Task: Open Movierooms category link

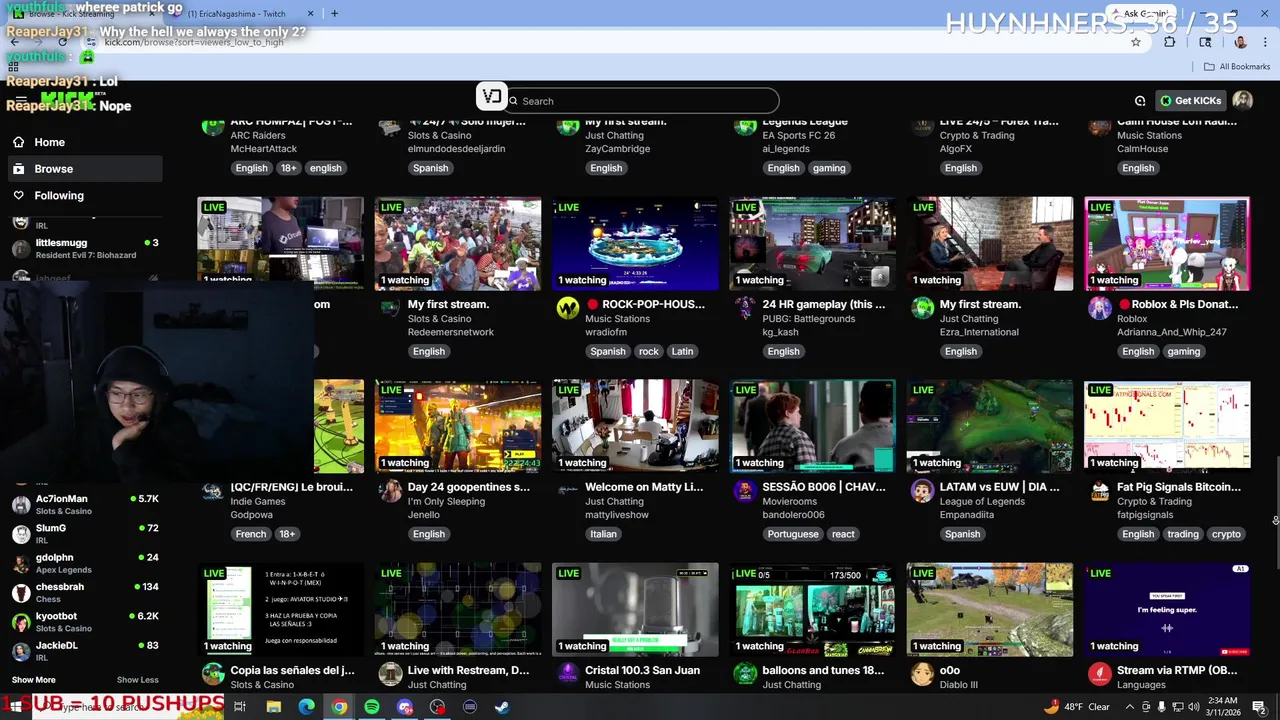Action: tap(790, 502)
